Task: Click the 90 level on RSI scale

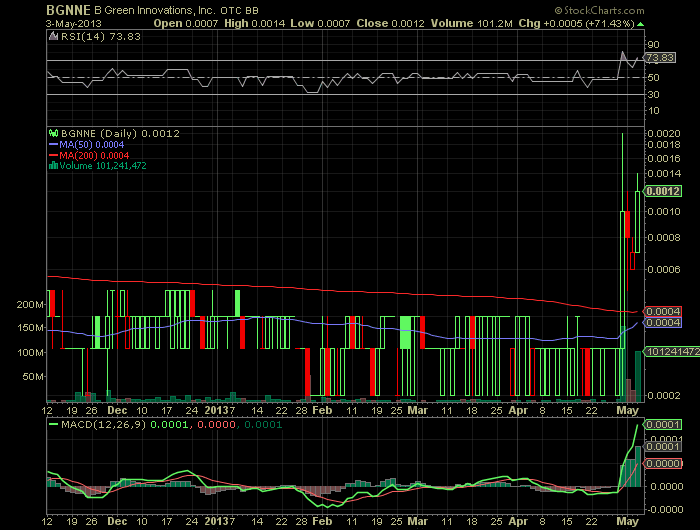Action: [654, 44]
